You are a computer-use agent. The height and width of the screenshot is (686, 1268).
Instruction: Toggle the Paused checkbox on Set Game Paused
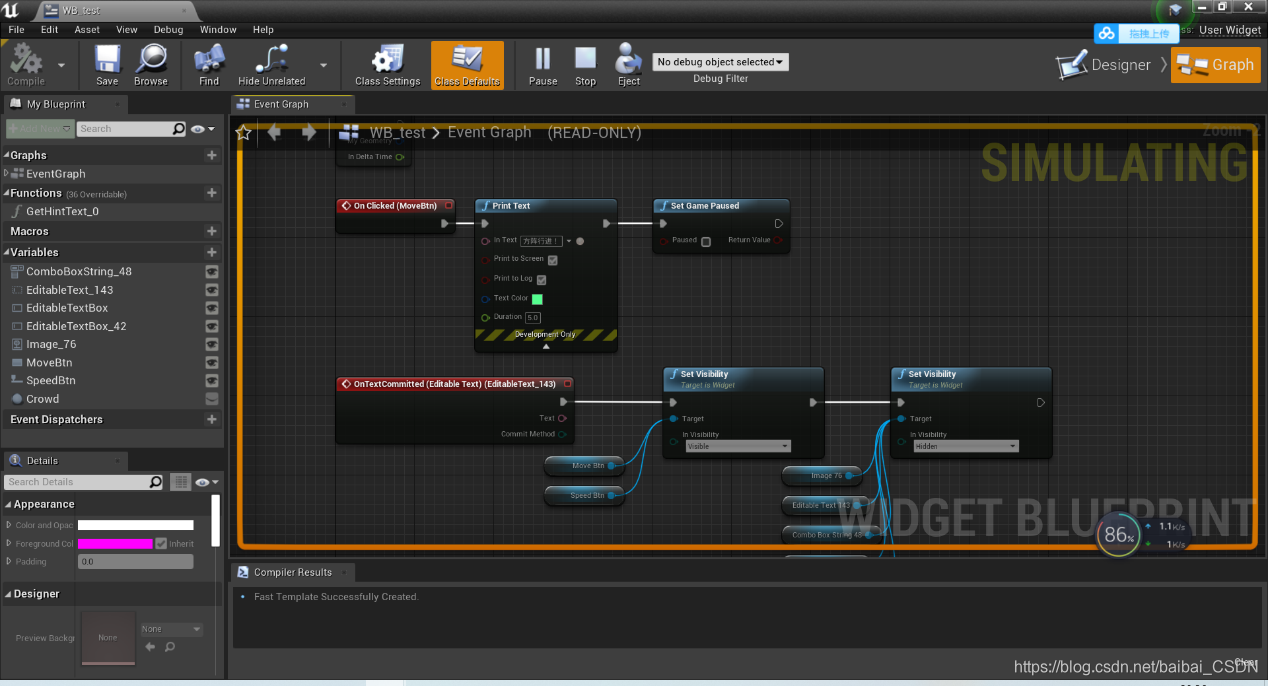coord(707,242)
